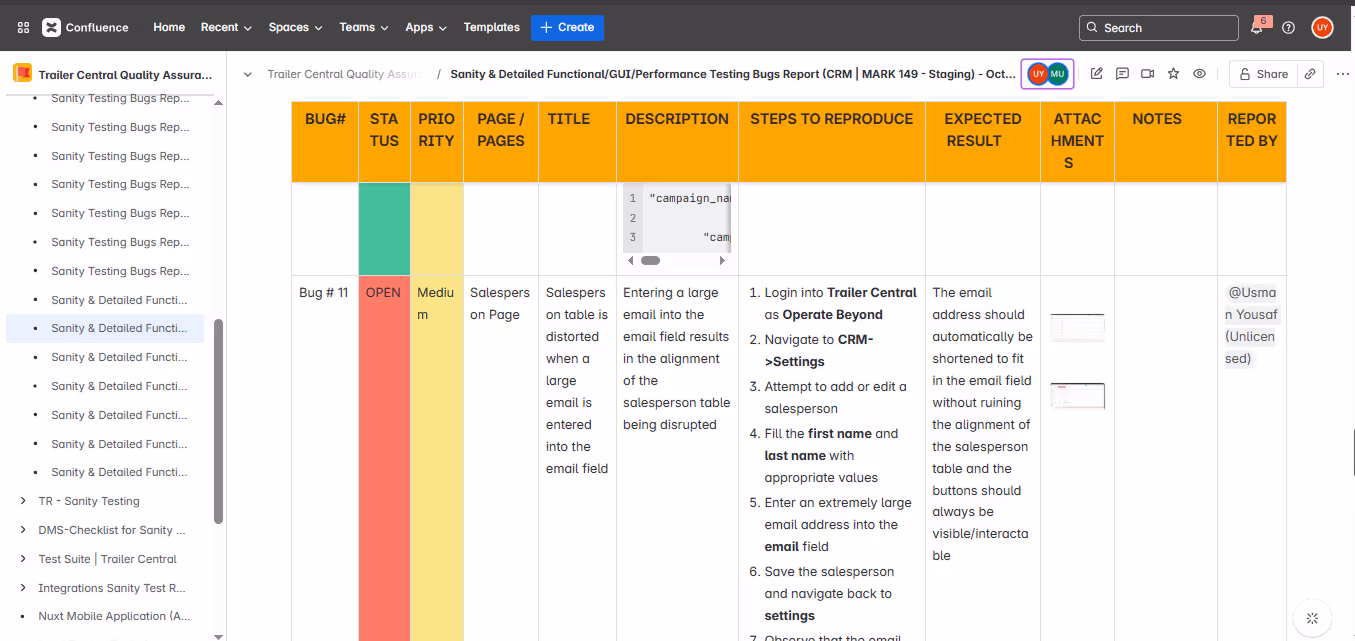Viewport: 1355px width, 641px height.
Task: Click the code block horizontal scrollbar thumb
Action: pyautogui.click(x=650, y=260)
